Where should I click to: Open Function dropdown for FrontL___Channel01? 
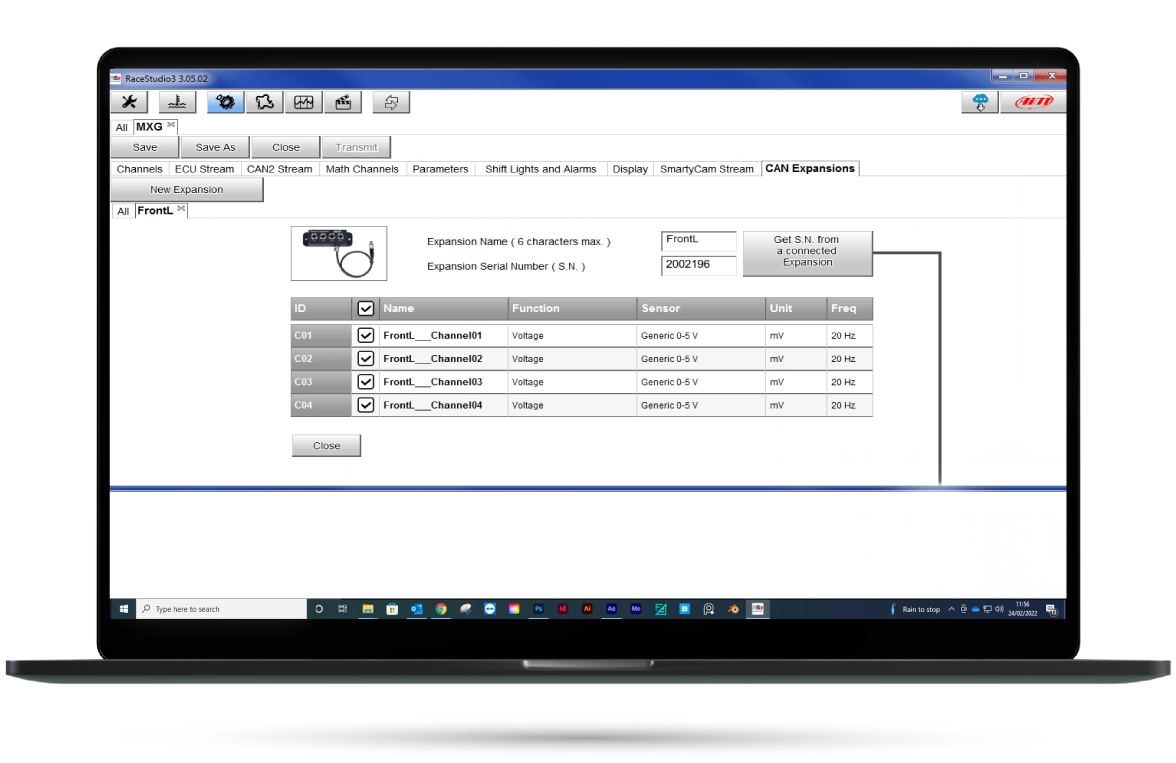571,336
